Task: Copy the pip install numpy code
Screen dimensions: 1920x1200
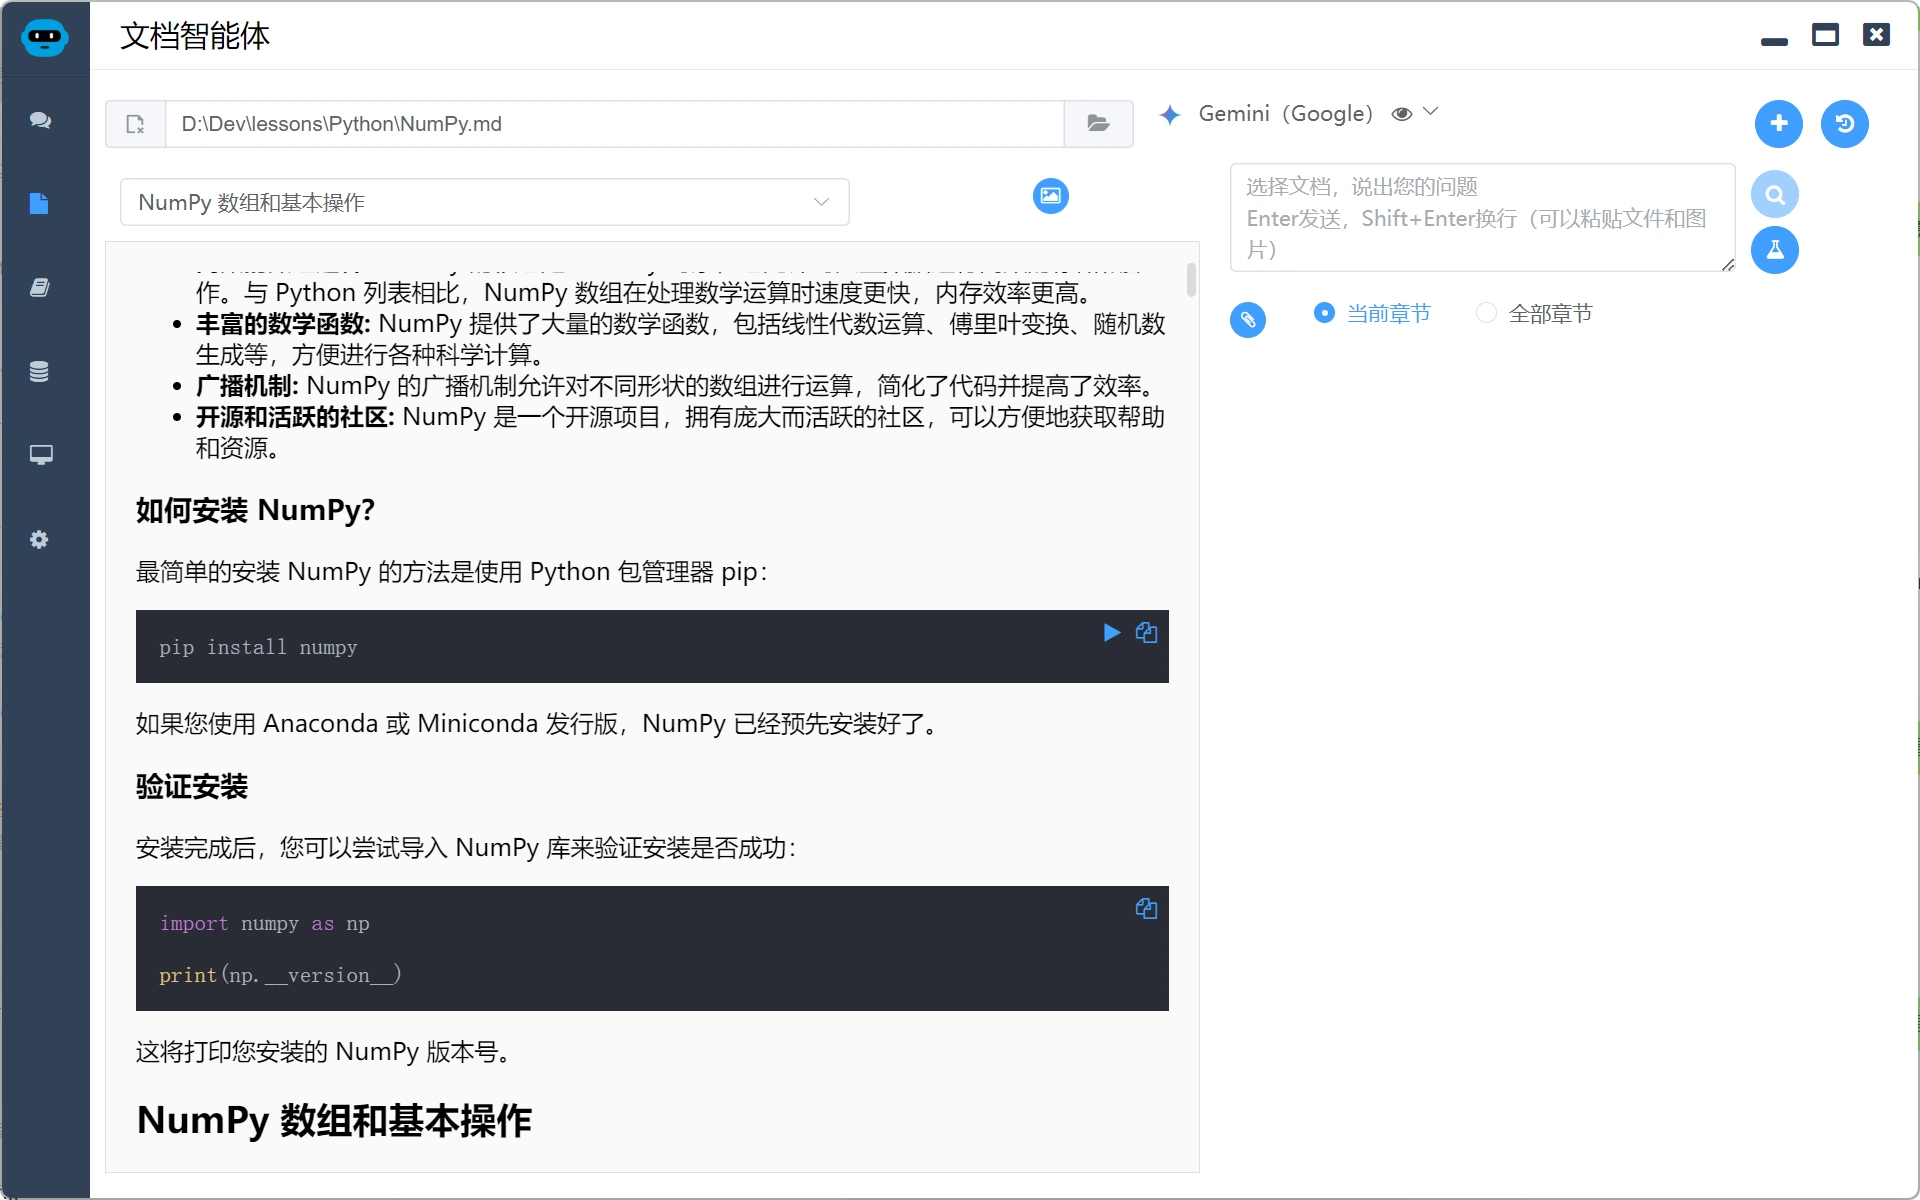Action: (1146, 632)
